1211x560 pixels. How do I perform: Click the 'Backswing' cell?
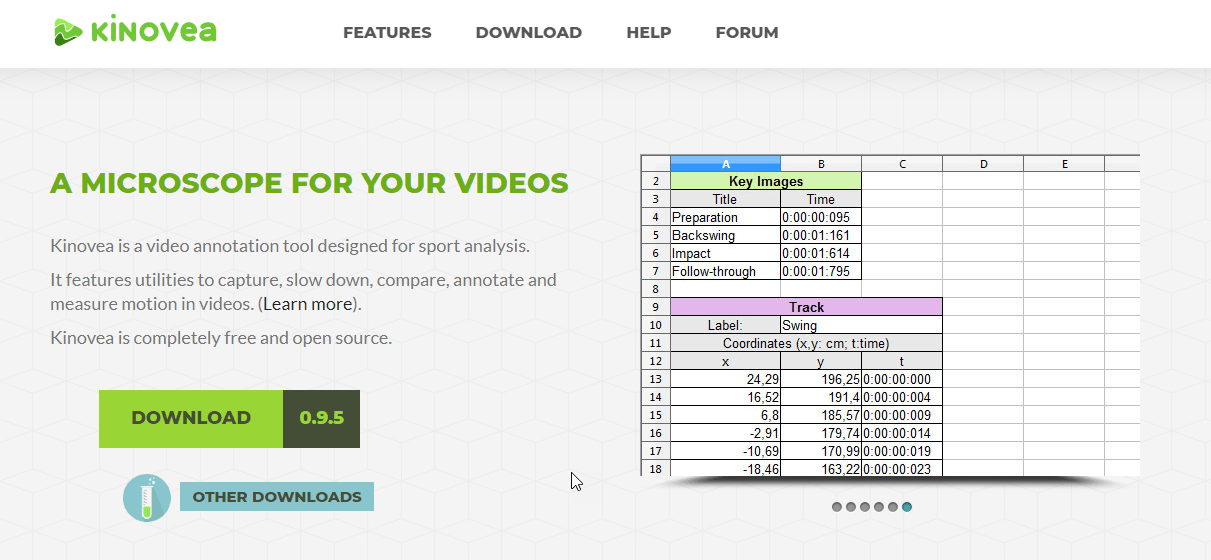tap(725, 235)
